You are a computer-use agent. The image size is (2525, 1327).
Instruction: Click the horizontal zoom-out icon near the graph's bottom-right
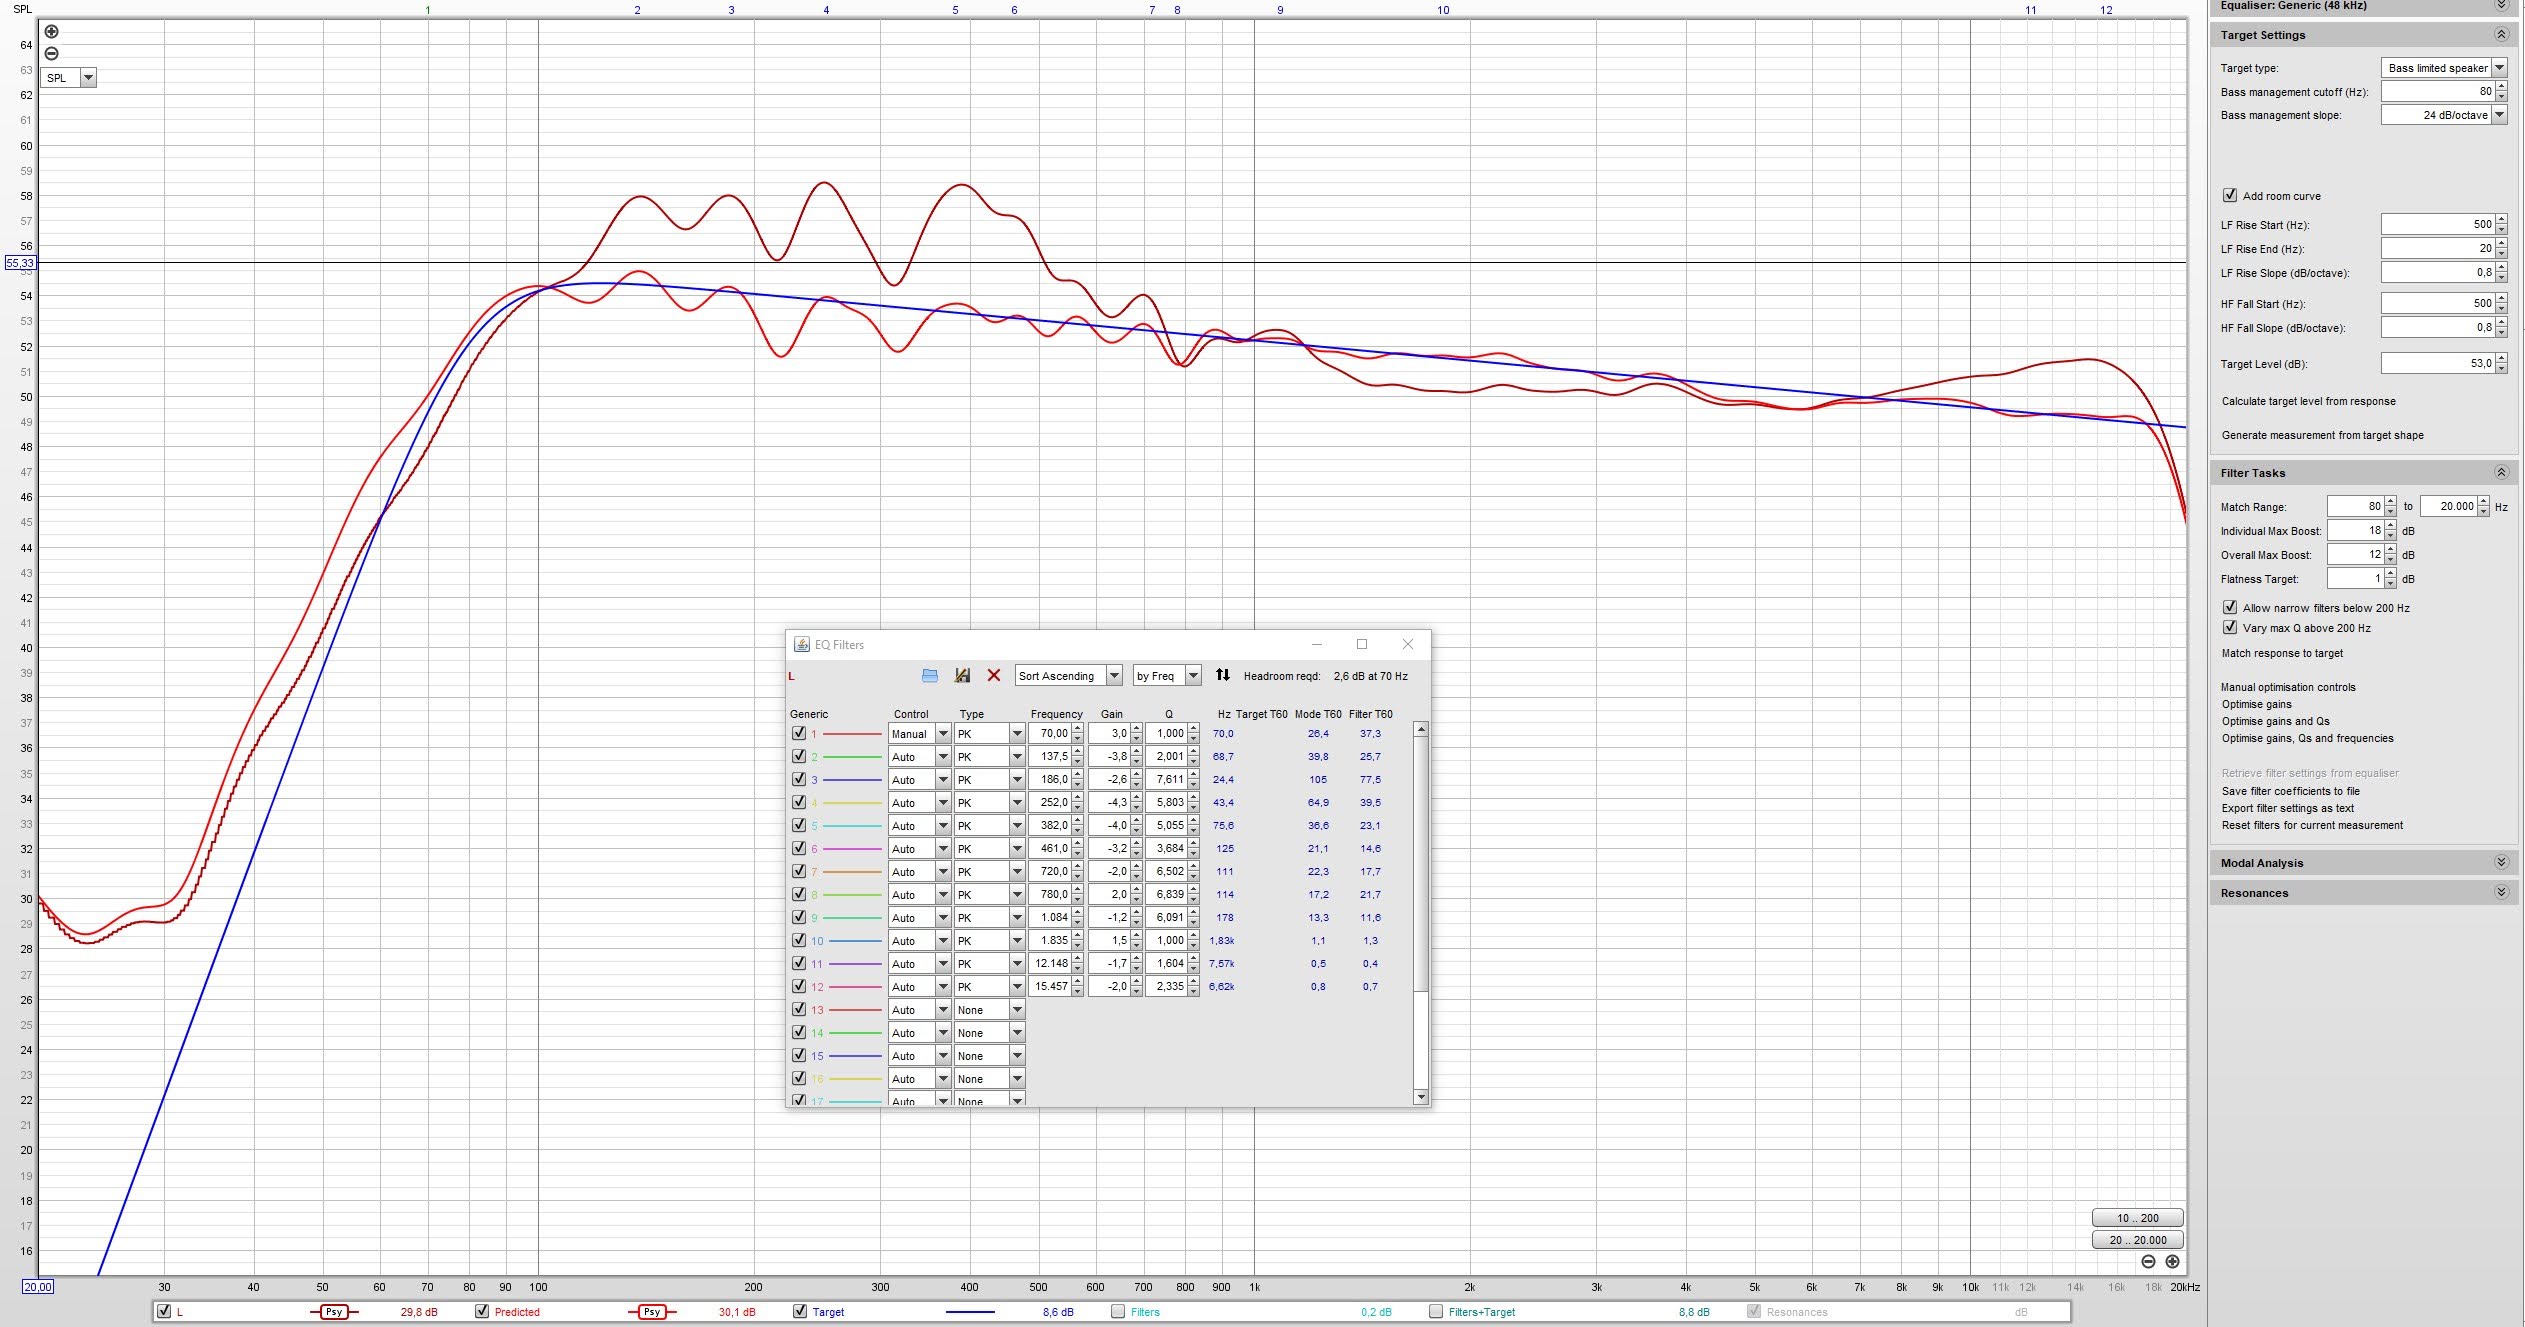tap(2148, 1262)
